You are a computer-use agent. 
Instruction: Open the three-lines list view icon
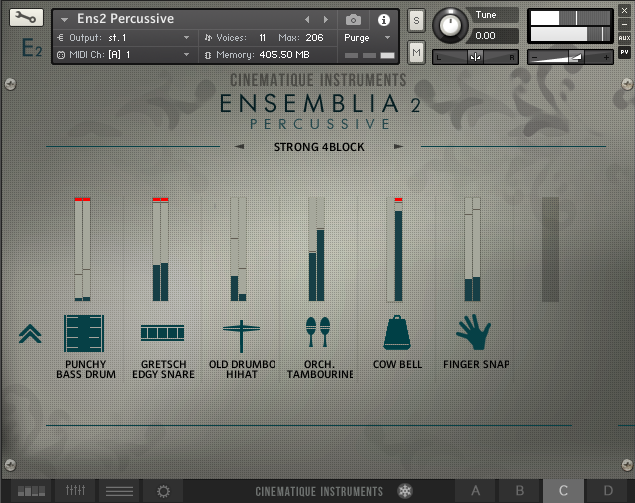119,491
